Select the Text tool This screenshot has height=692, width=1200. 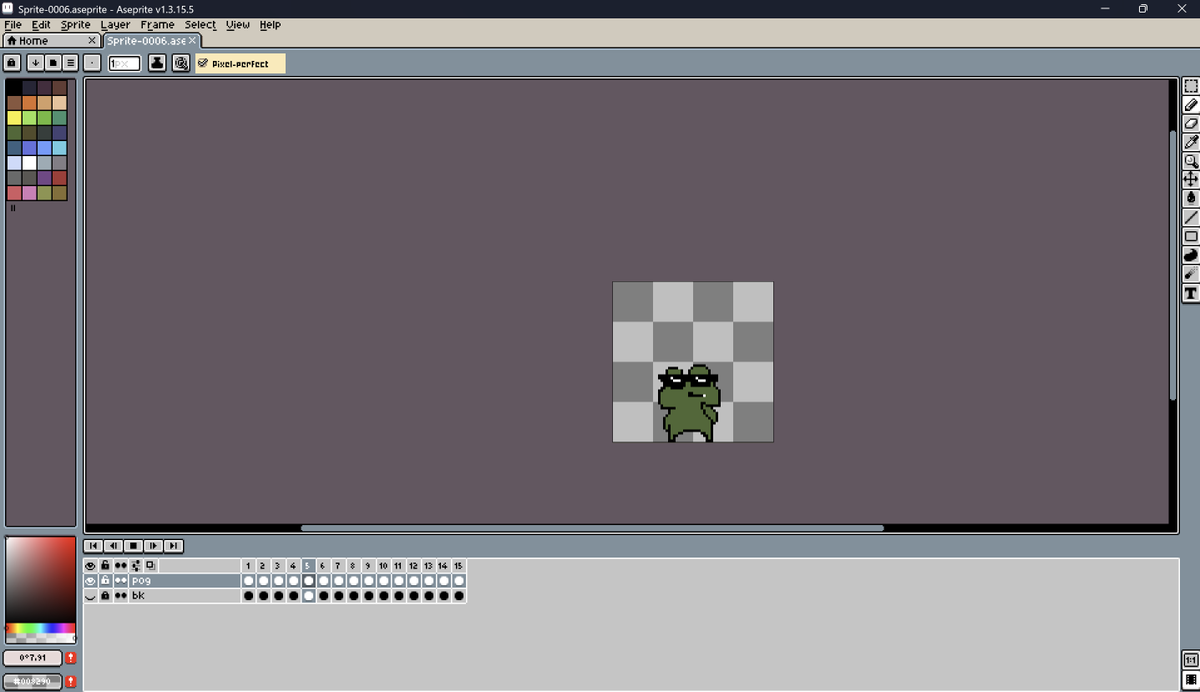point(1190,293)
